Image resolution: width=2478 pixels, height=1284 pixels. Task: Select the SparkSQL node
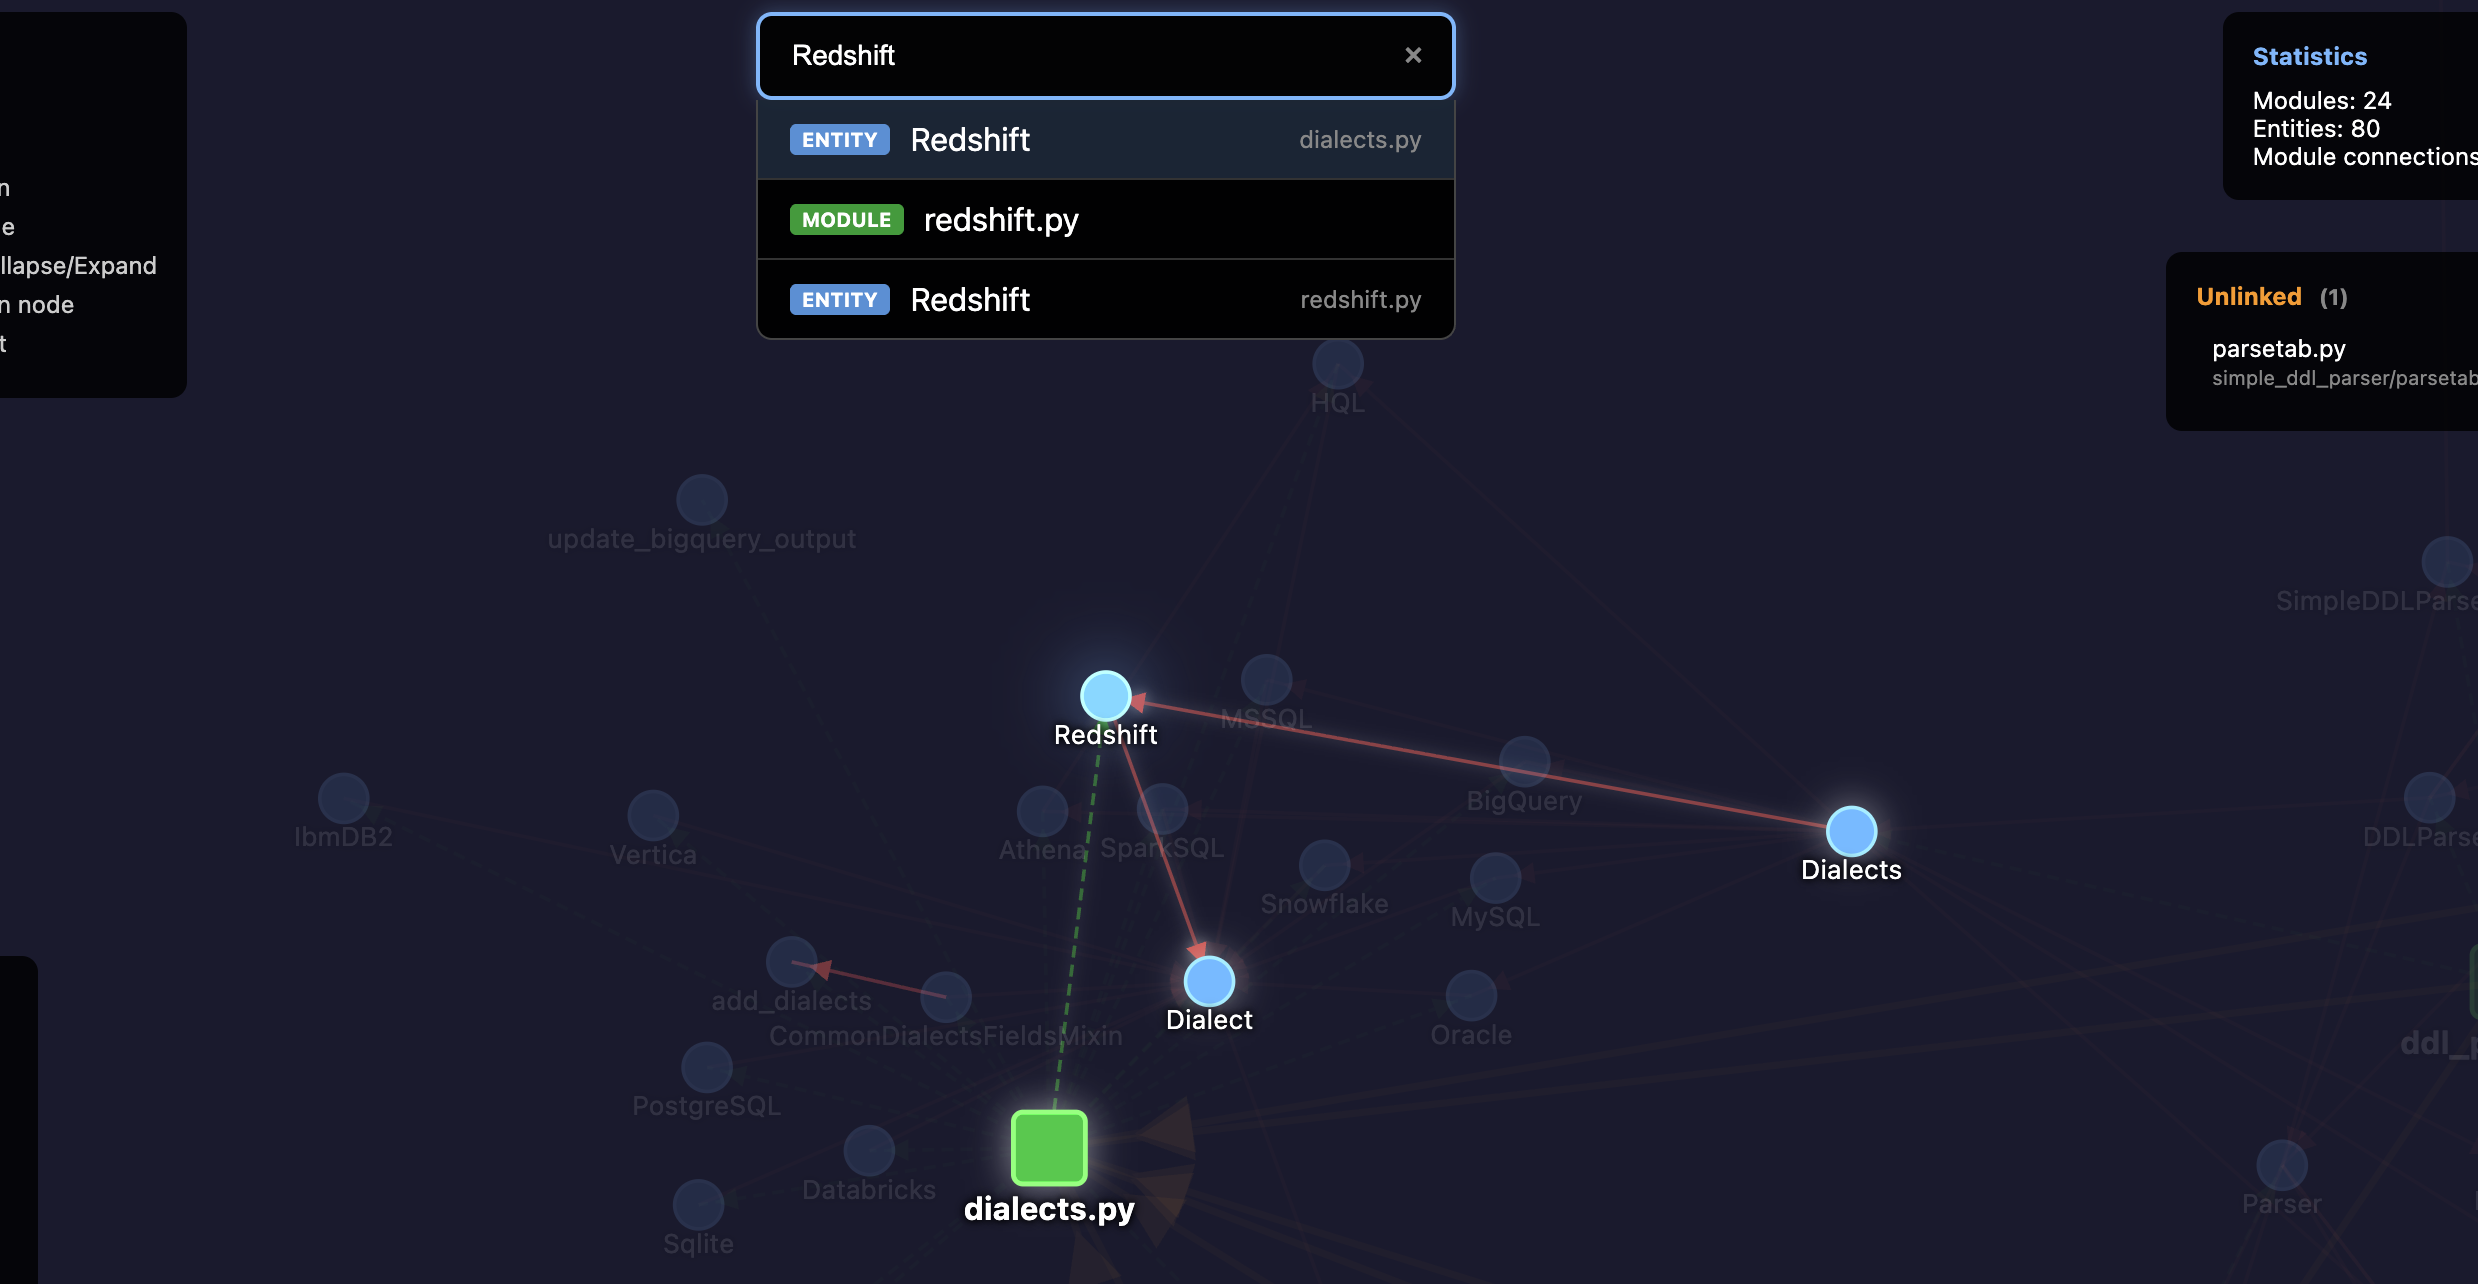(1161, 812)
